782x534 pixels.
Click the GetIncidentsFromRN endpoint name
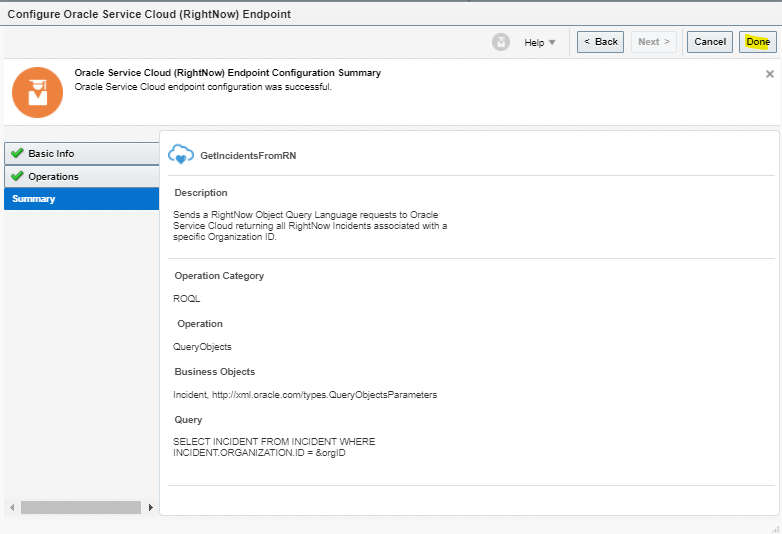[248, 156]
